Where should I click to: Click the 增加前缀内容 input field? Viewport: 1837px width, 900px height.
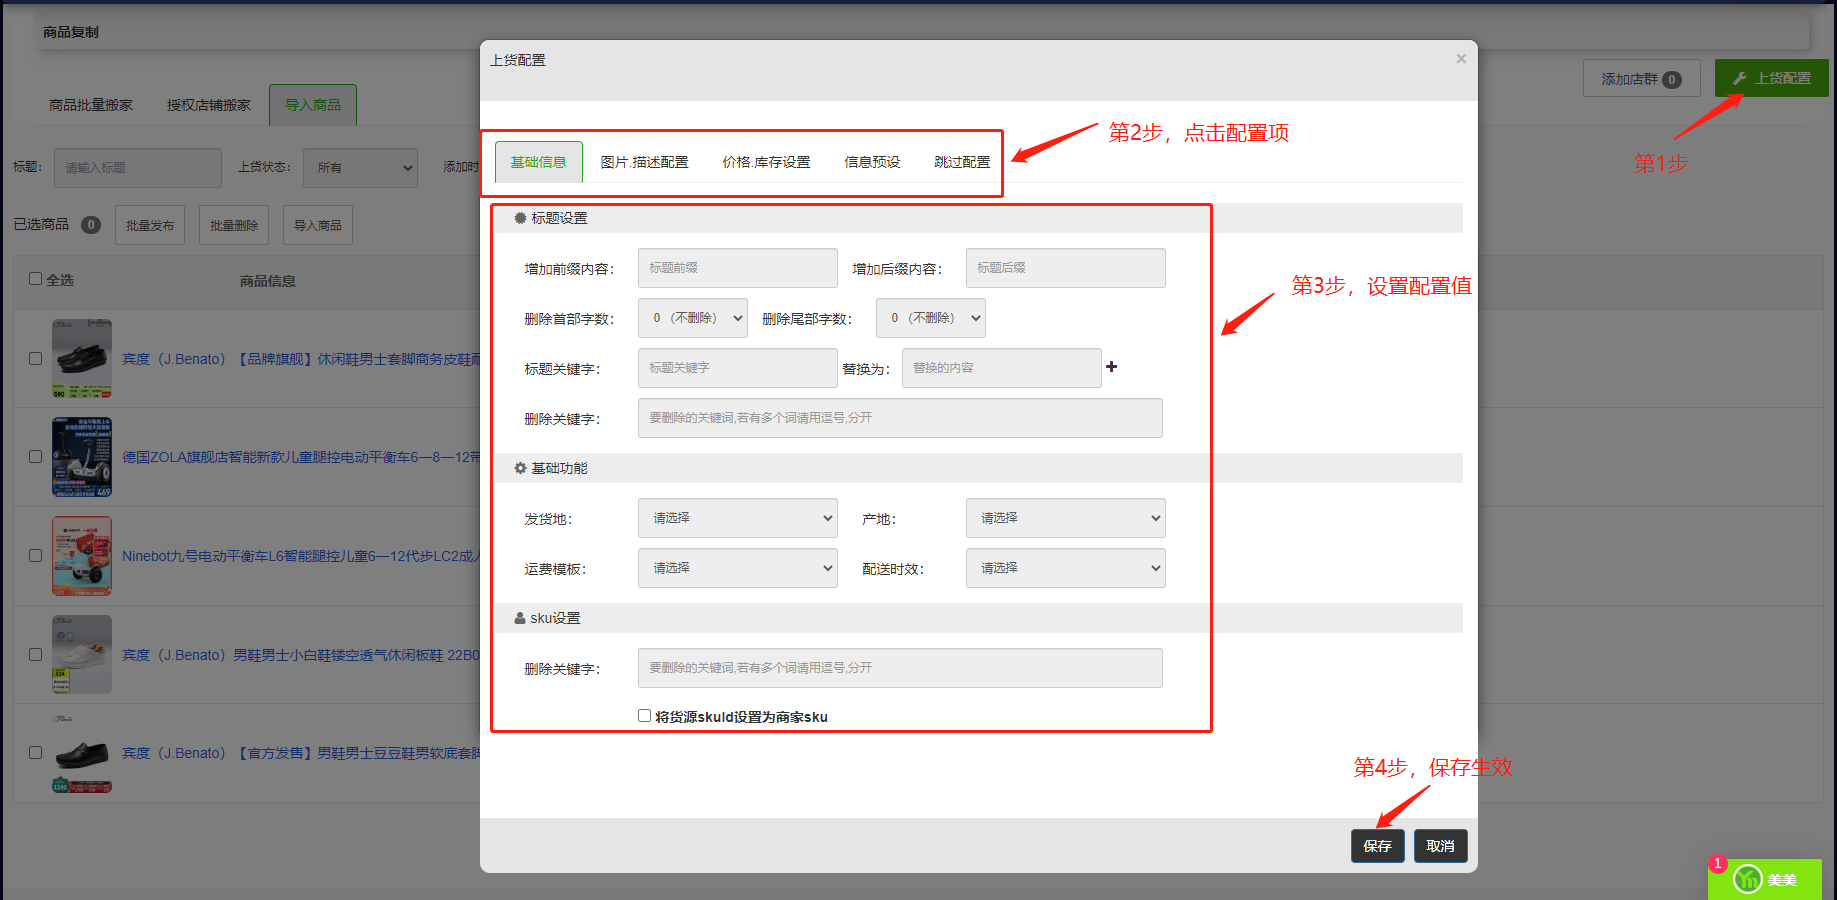(x=737, y=268)
